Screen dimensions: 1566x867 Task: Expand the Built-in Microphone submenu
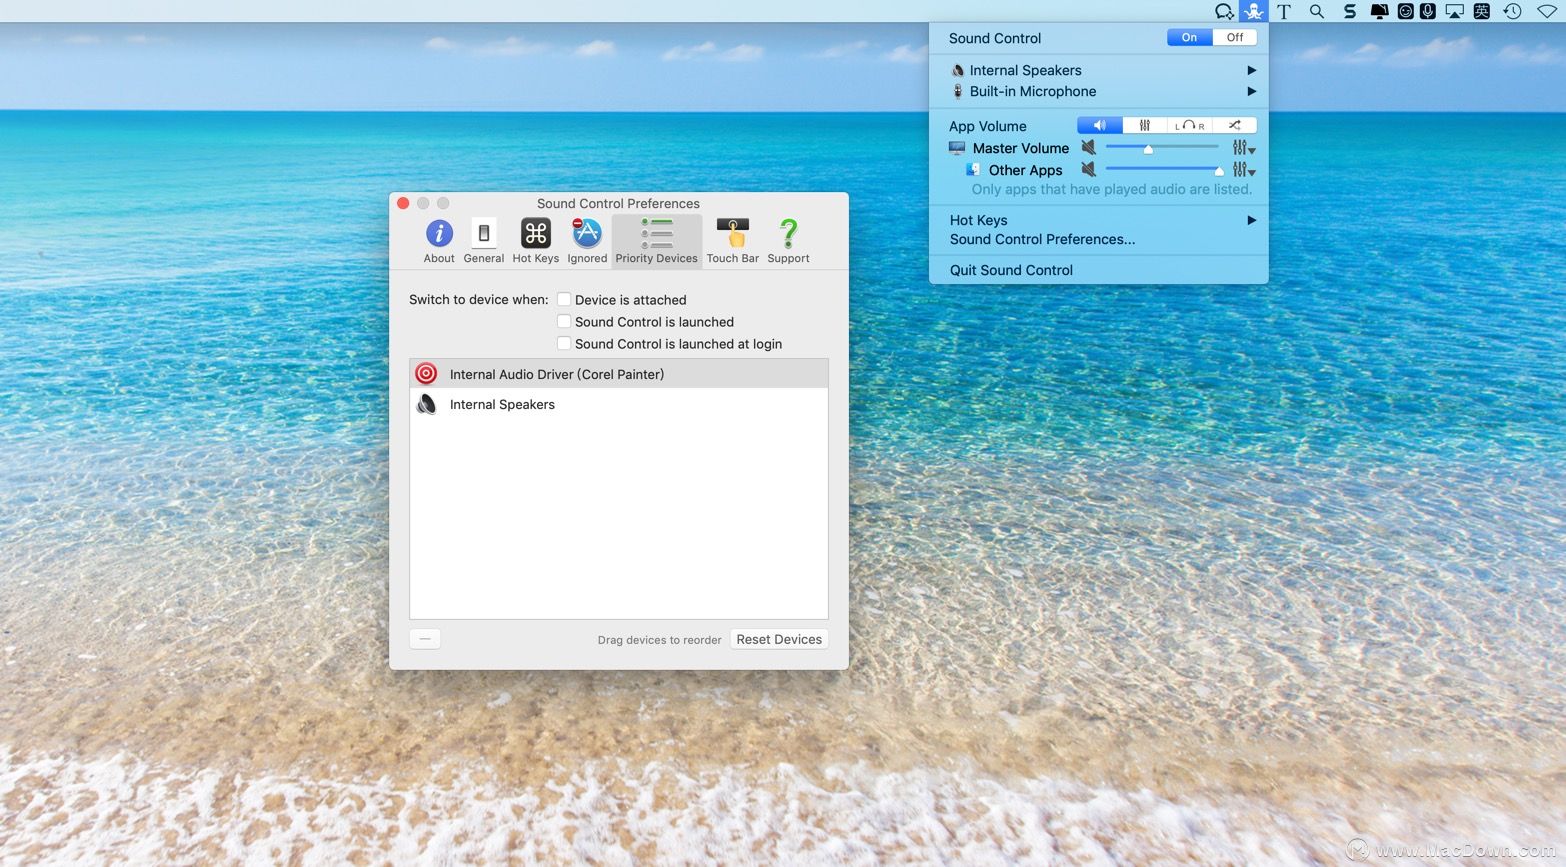click(1251, 91)
